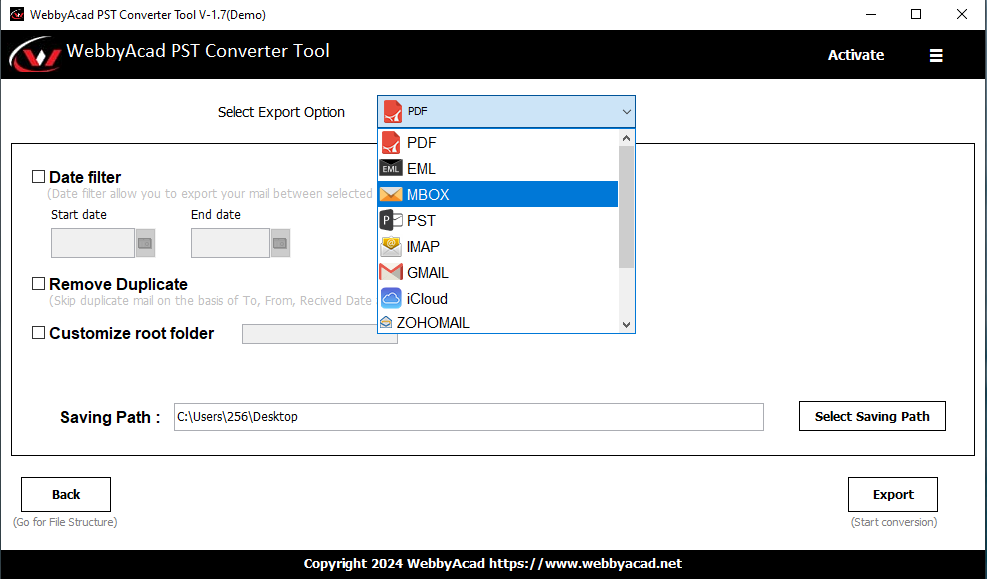Click the IMAP mail icon
This screenshot has height=579, width=987.
391,247
